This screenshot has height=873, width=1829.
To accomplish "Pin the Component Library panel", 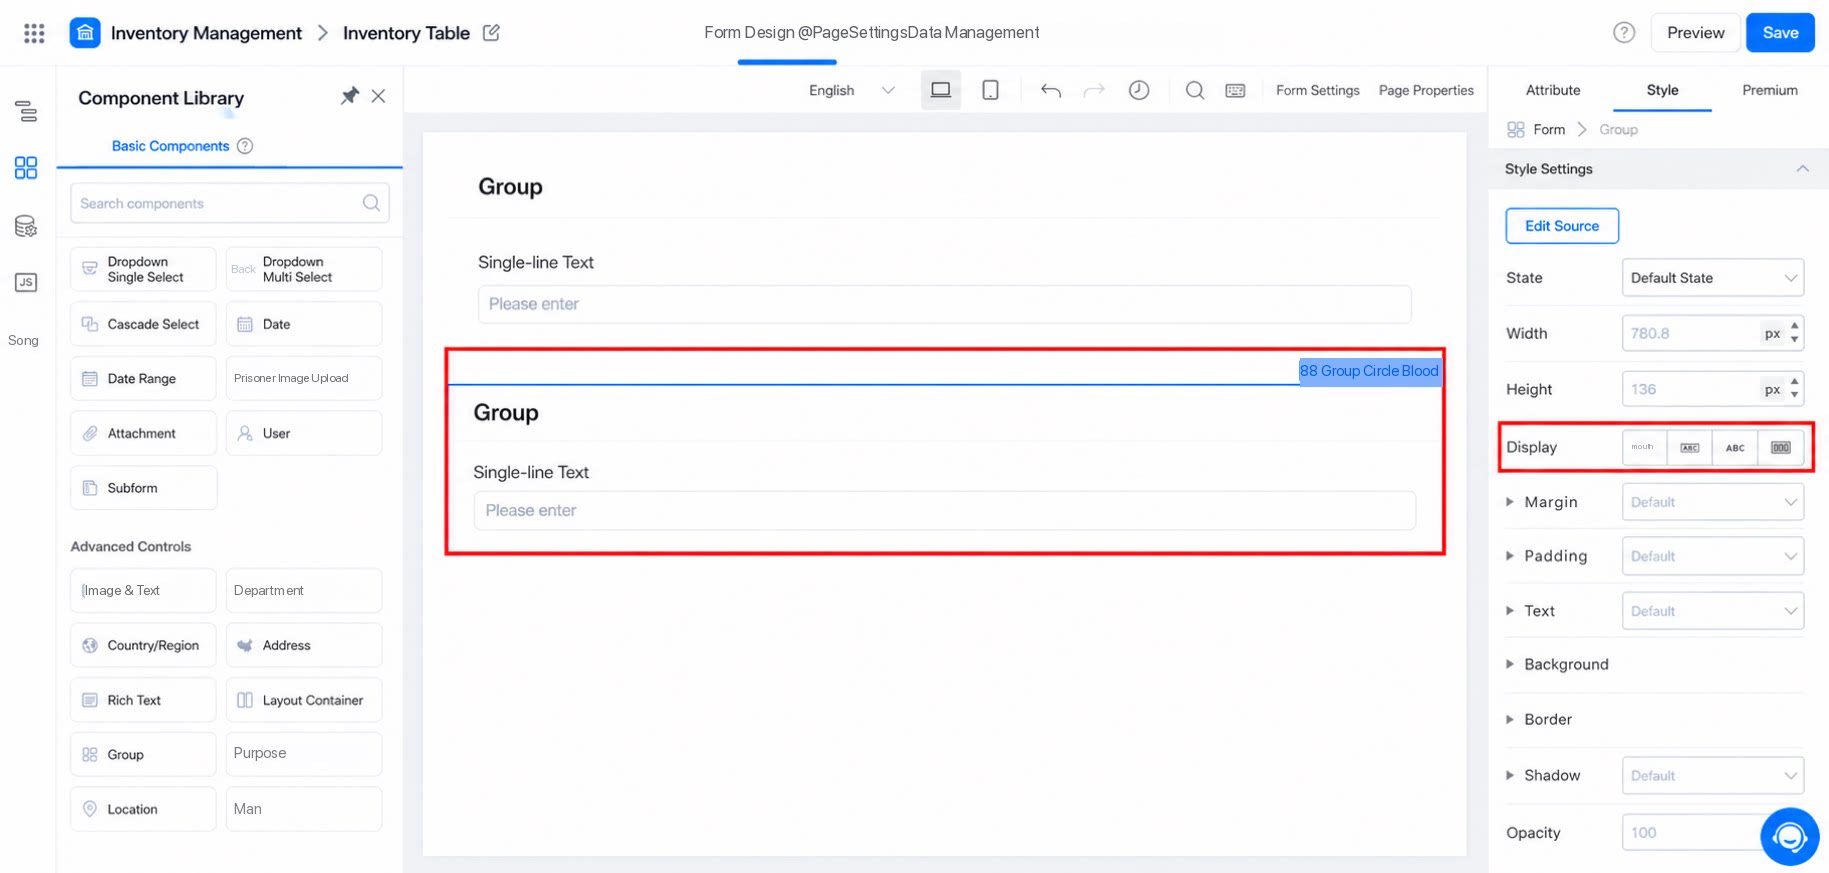I will point(349,96).
